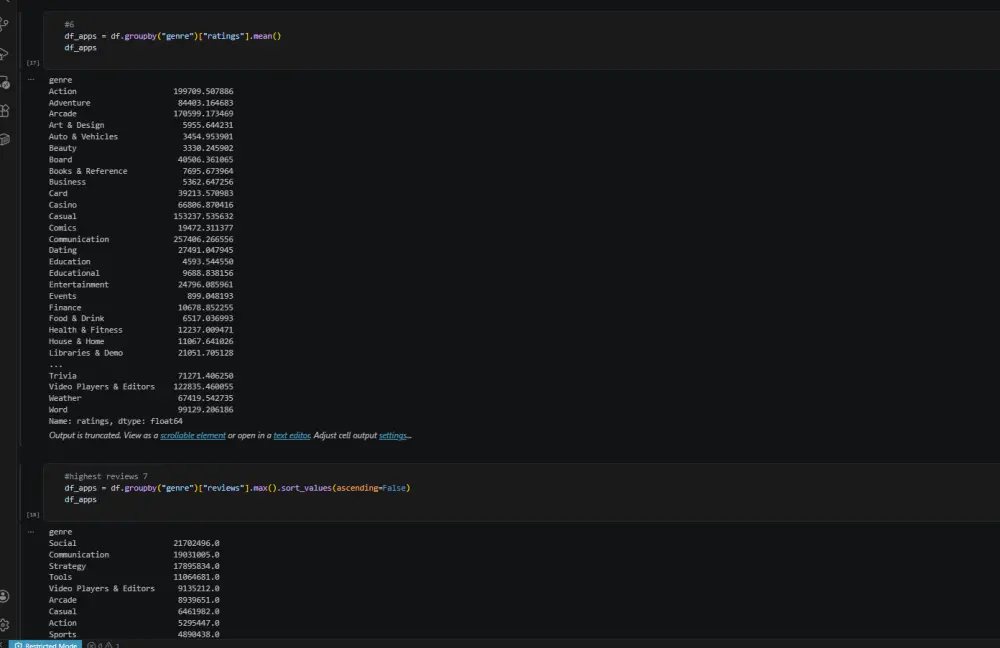
Task: Click the 'Adventure' row label
Action: (70, 103)
